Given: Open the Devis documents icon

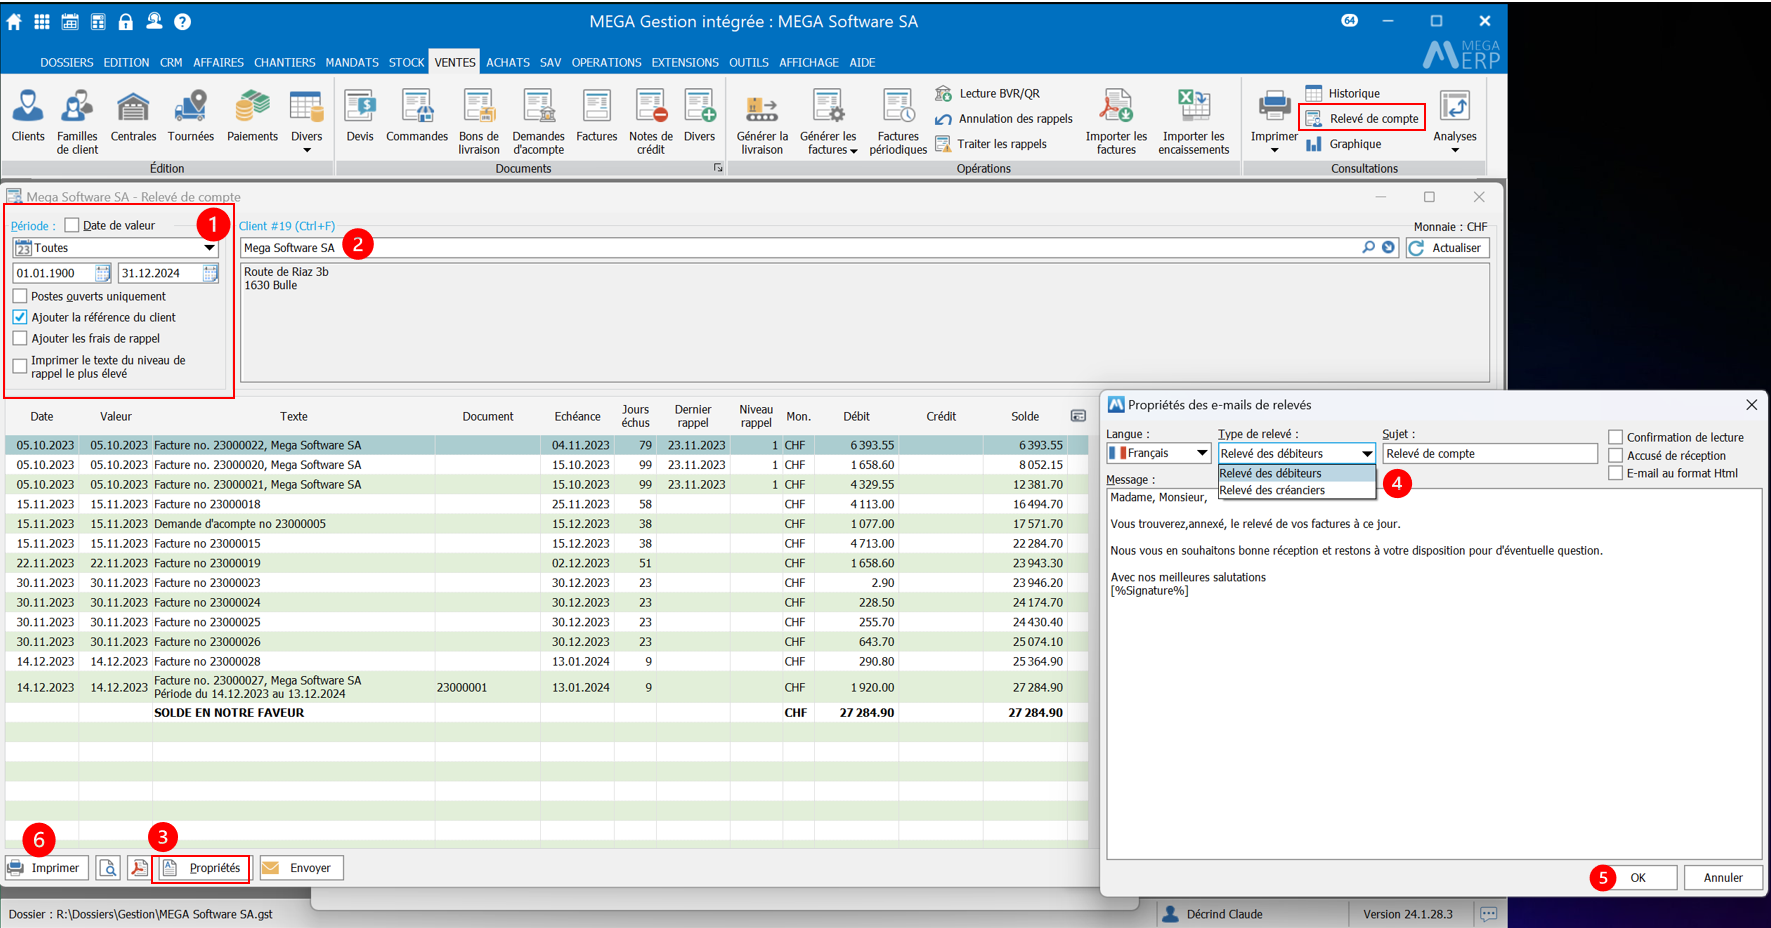Looking at the screenshot, I should 360,116.
